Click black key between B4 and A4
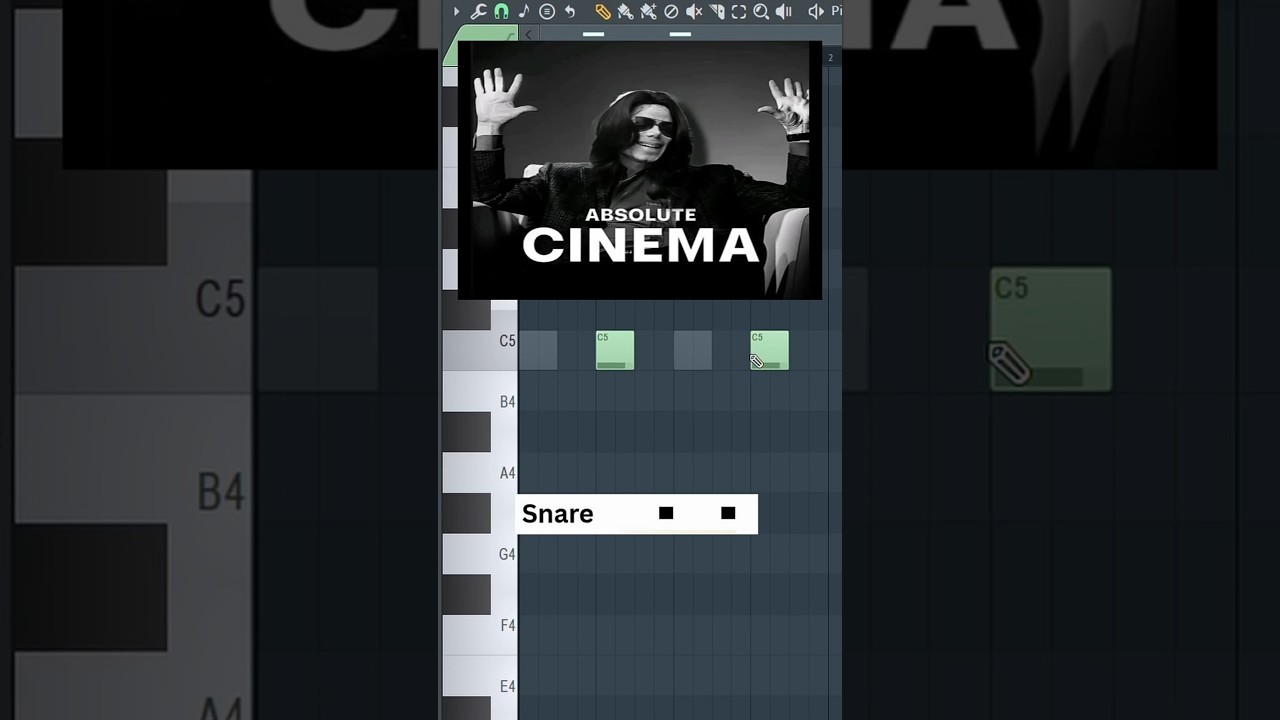1280x720 pixels. point(467,432)
